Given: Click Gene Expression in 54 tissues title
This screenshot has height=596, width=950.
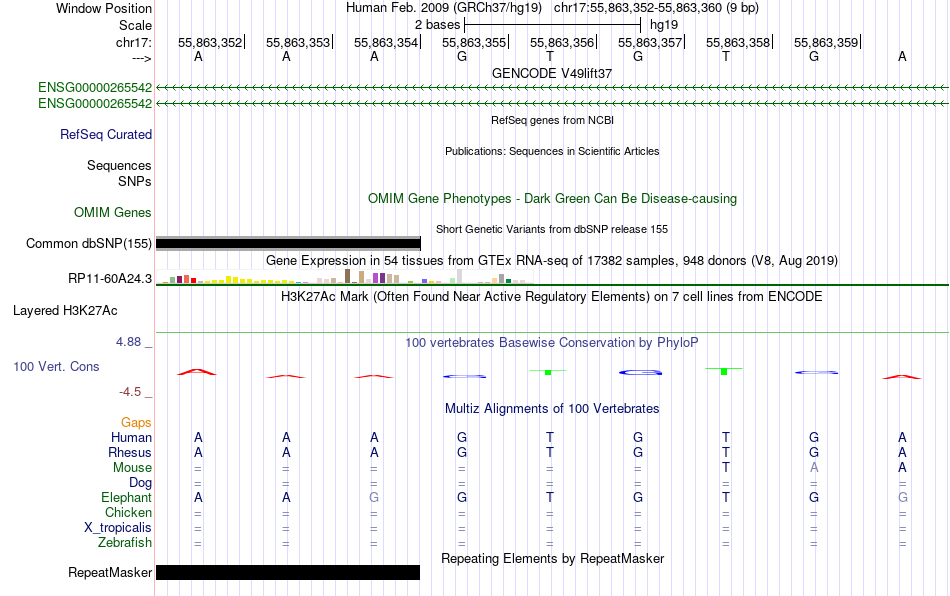Looking at the screenshot, I should (x=552, y=260).
